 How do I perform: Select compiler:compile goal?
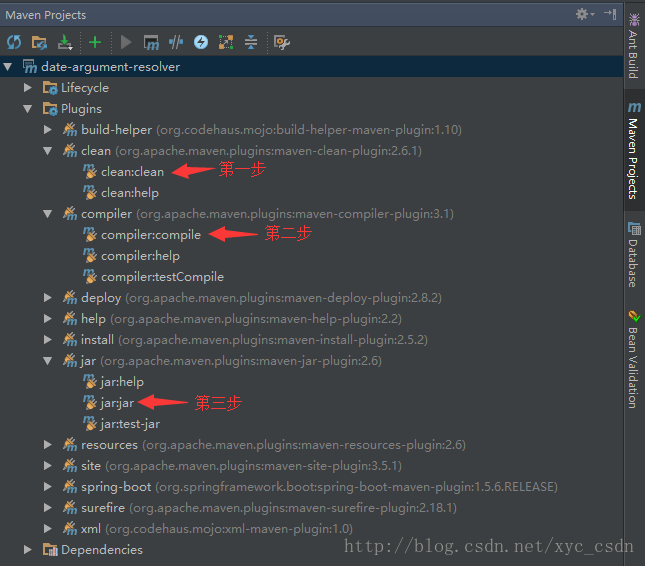tap(151, 235)
